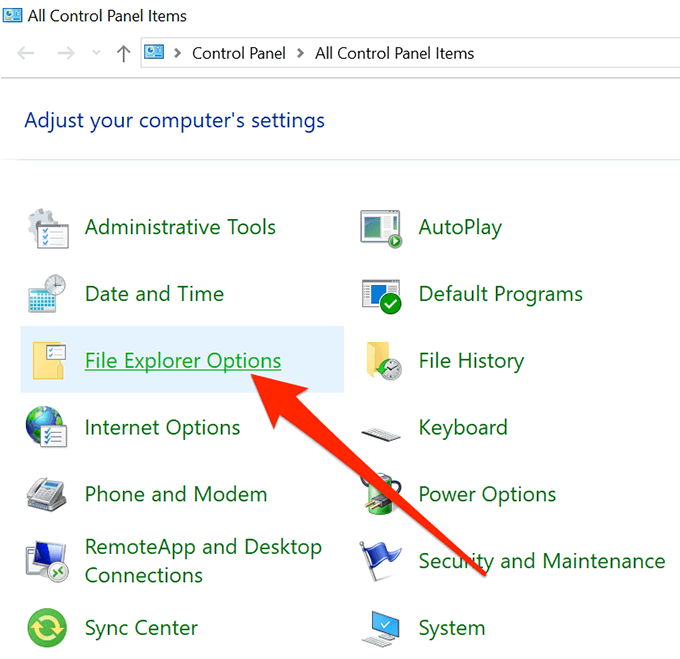Click the Back navigation arrow
The height and width of the screenshot is (659, 680).
[27, 54]
